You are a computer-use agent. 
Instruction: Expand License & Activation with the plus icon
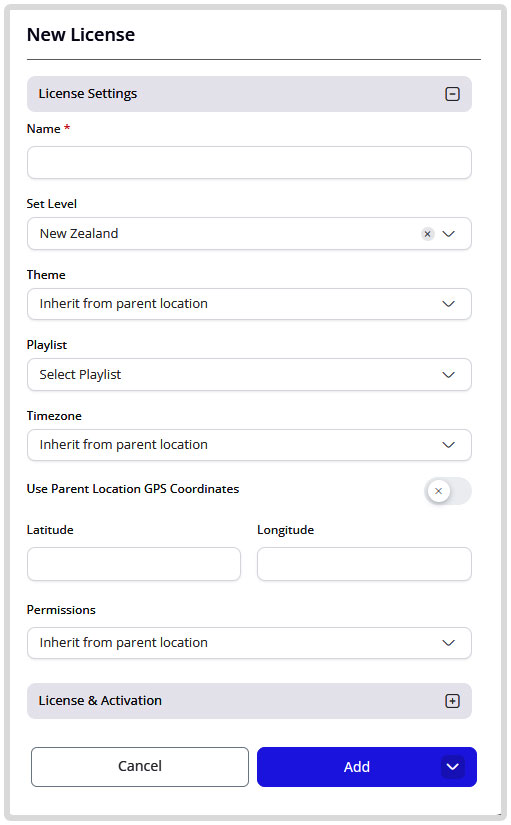point(452,701)
